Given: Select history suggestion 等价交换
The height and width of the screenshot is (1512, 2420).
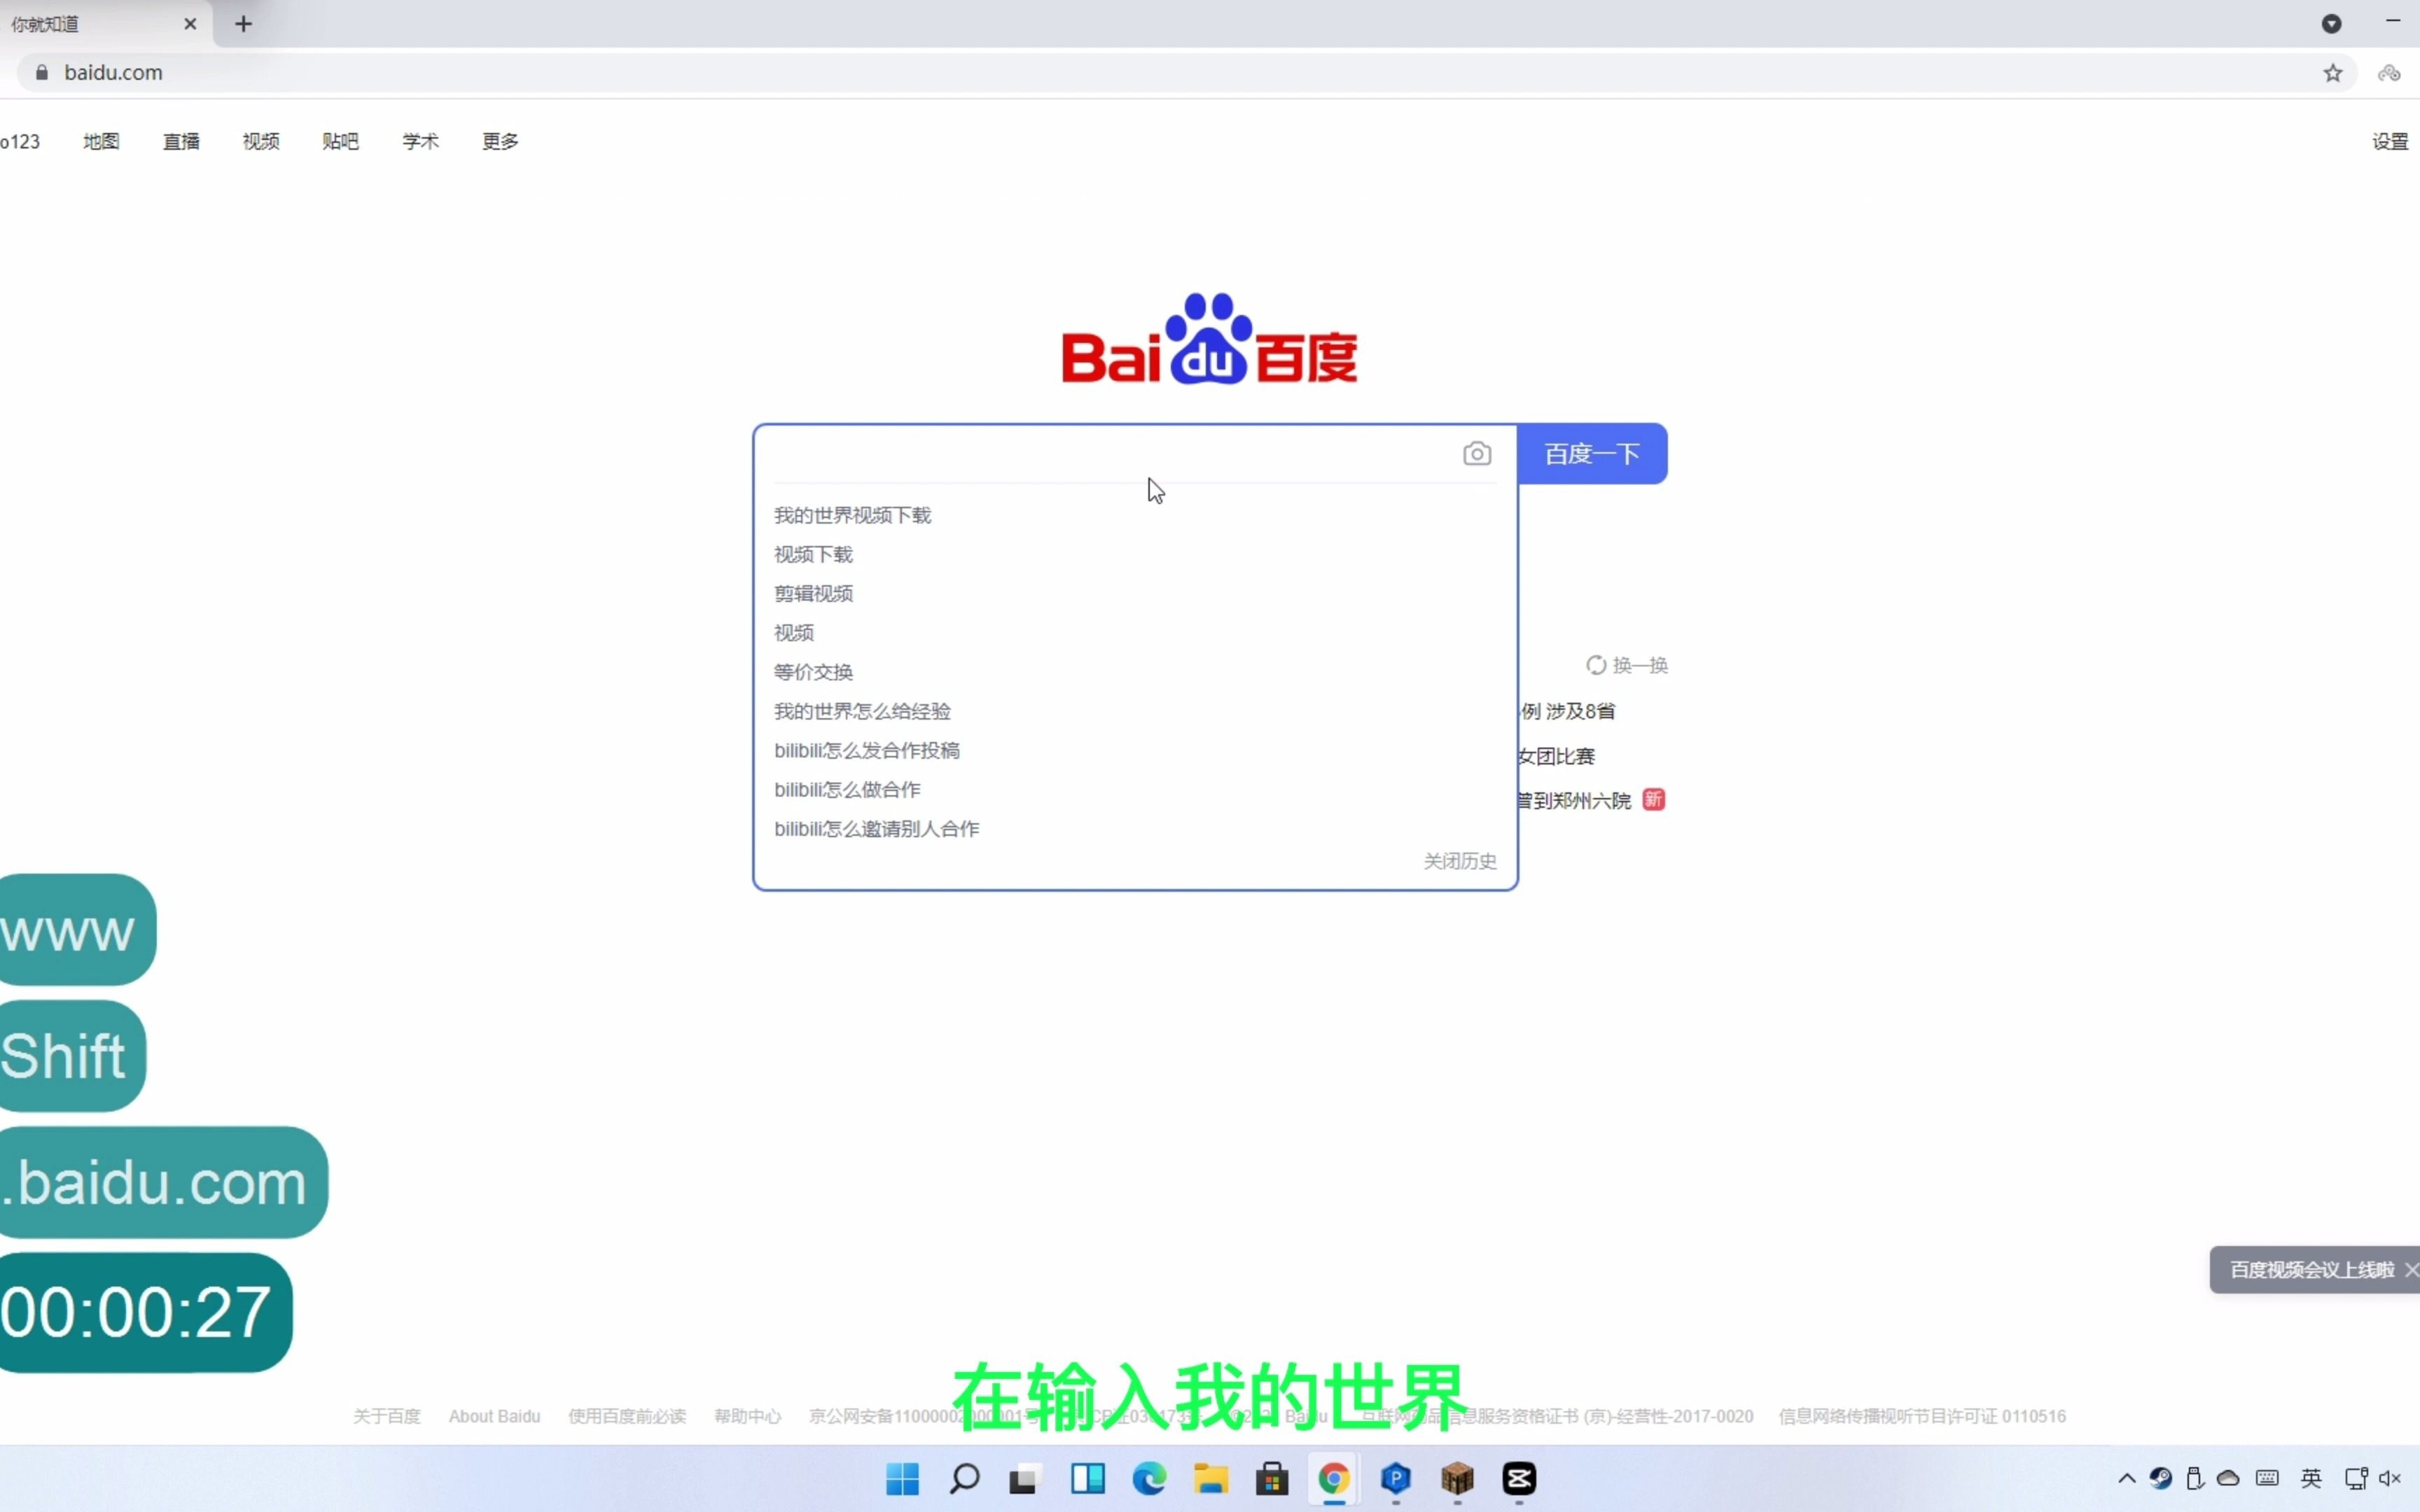Looking at the screenshot, I should point(813,672).
